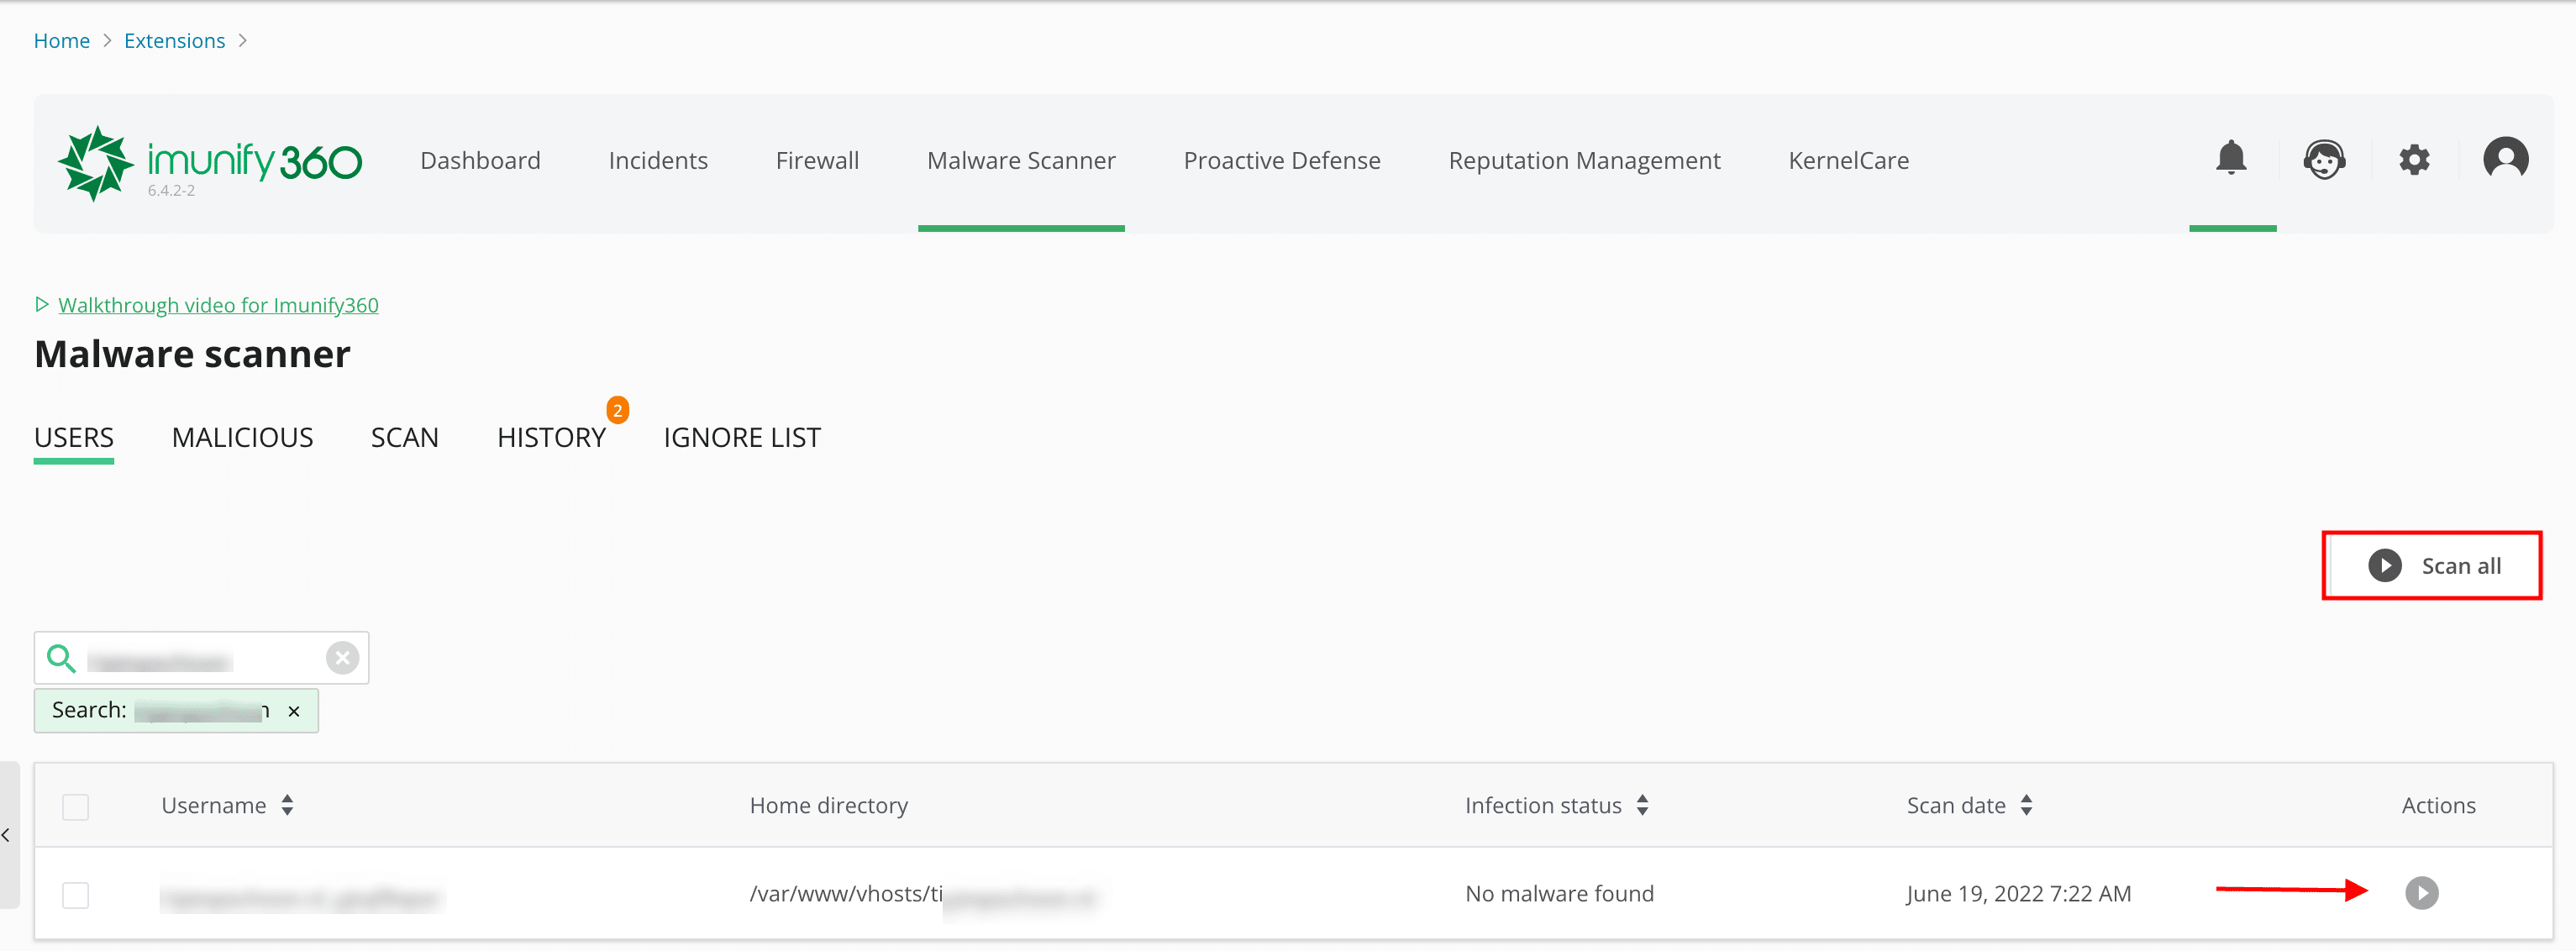The height and width of the screenshot is (951, 2576).
Task: Tick the checkbox of the user row
Action: pos(76,895)
